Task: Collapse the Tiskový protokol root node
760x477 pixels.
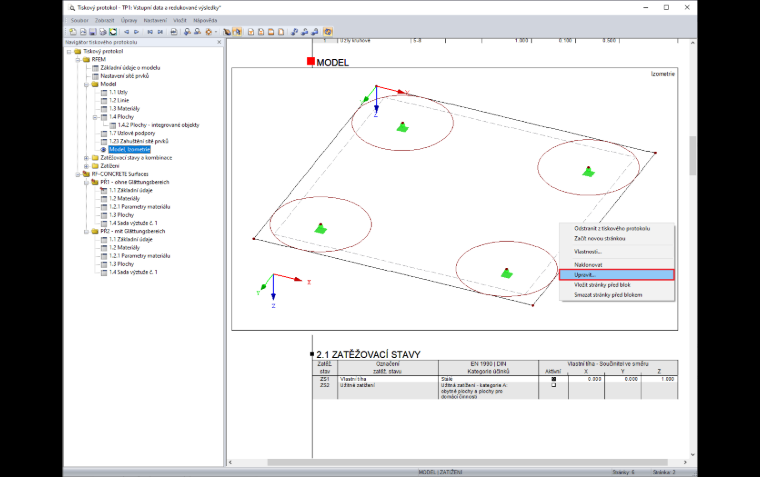Action: (x=69, y=51)
